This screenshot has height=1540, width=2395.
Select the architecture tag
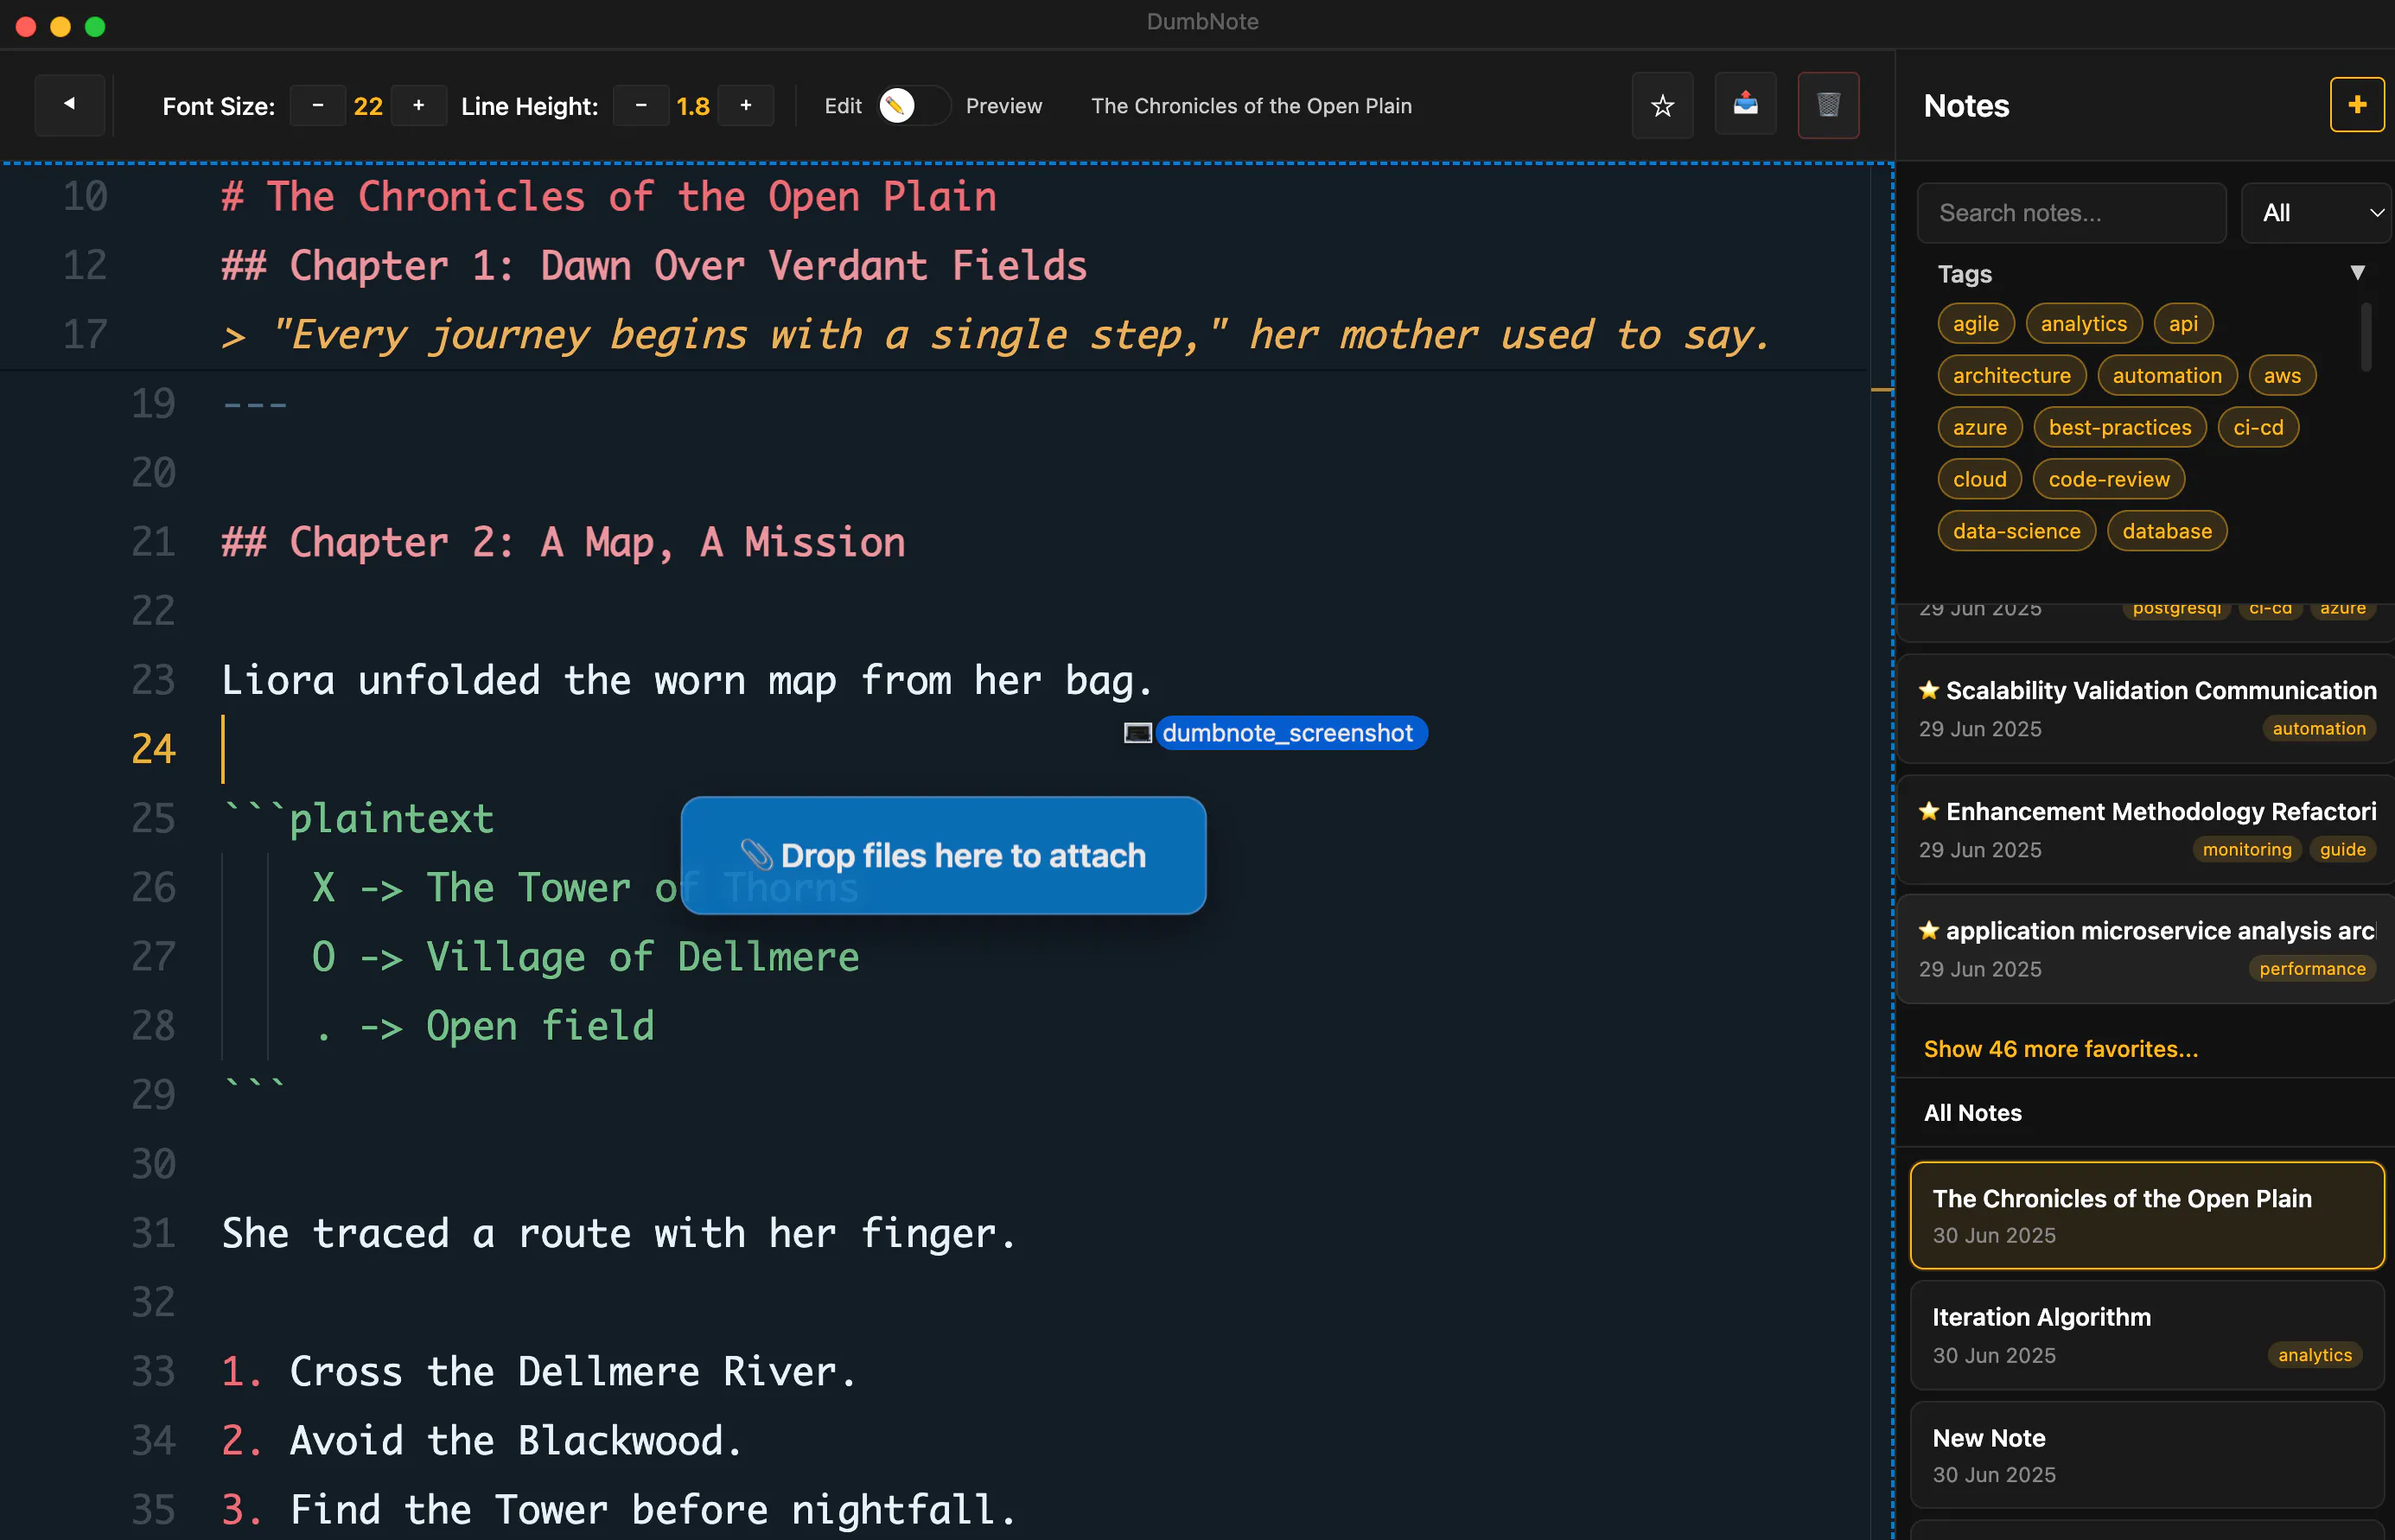pyautogui.click(x=2011, y=376)
